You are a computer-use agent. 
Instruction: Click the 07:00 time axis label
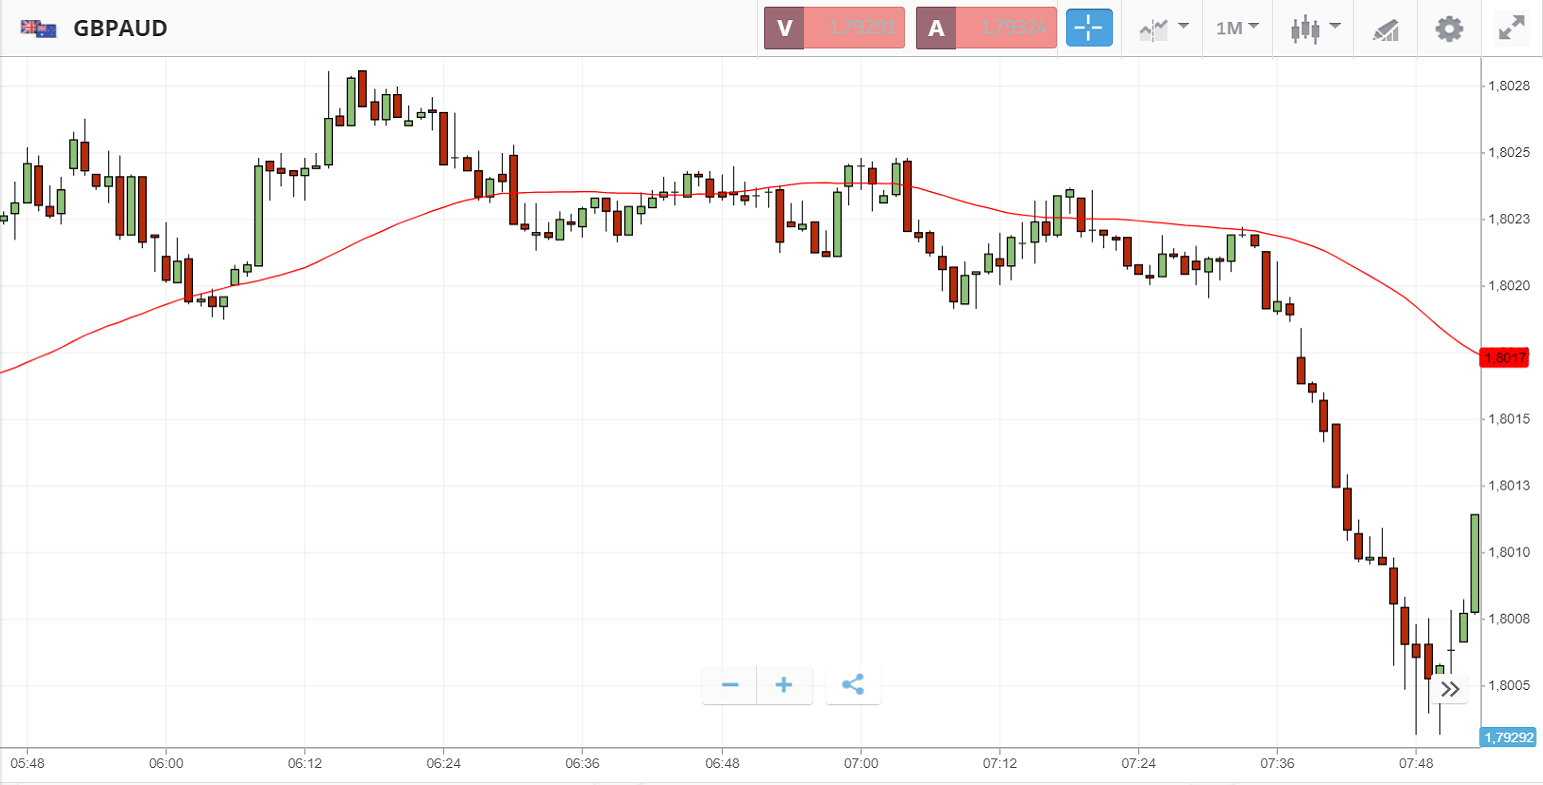tap(861, 763)
